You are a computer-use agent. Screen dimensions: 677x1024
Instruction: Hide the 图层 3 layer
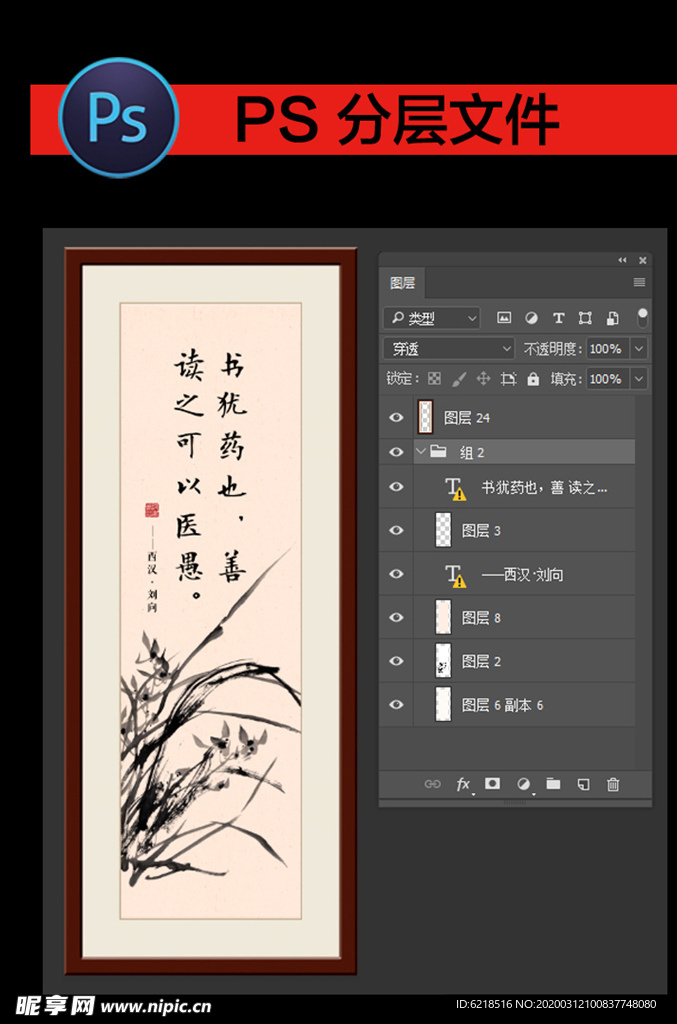(x=396, y=530)
